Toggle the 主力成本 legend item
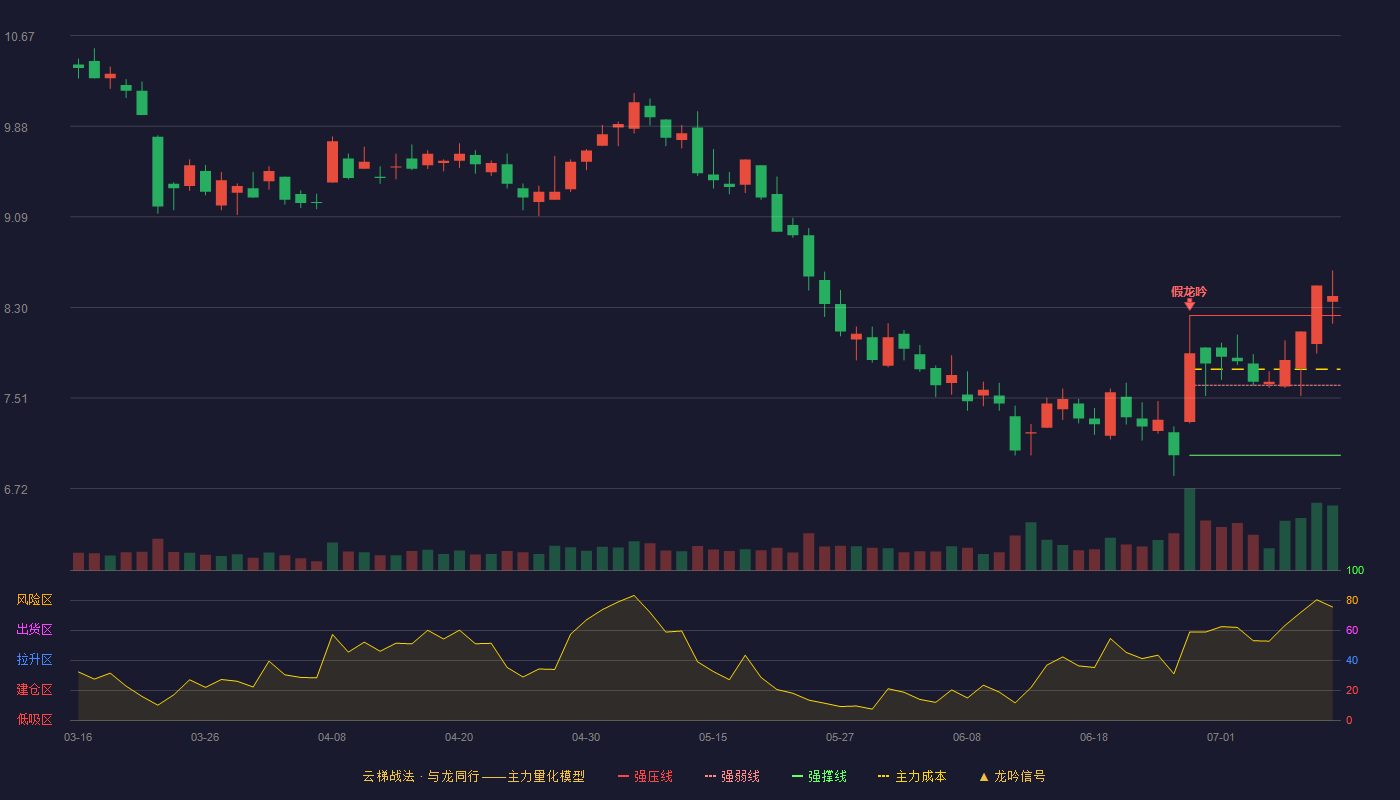 pos(912,776)
